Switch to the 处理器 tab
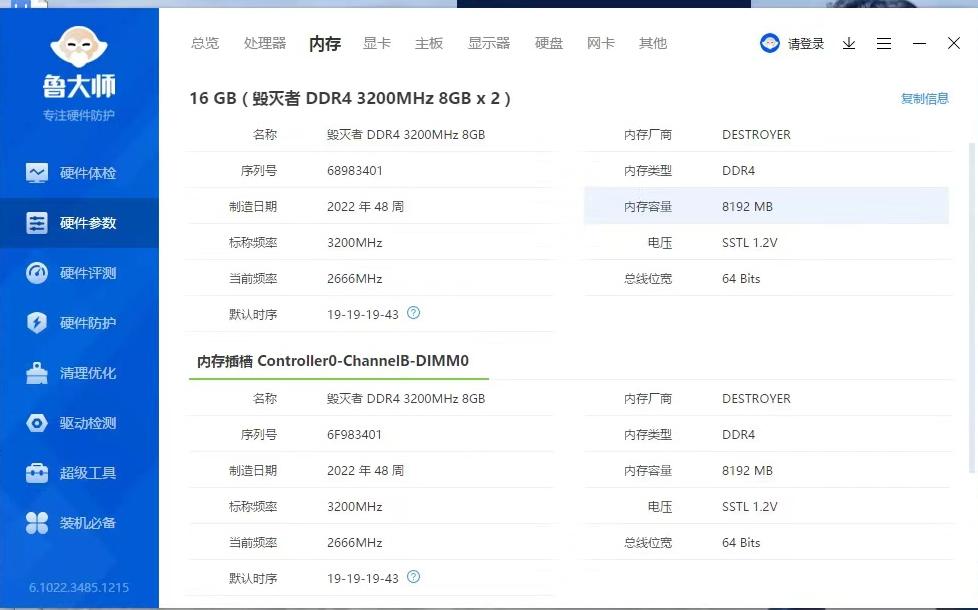Screen dimensions: 978x610 [x=264, y=43]
